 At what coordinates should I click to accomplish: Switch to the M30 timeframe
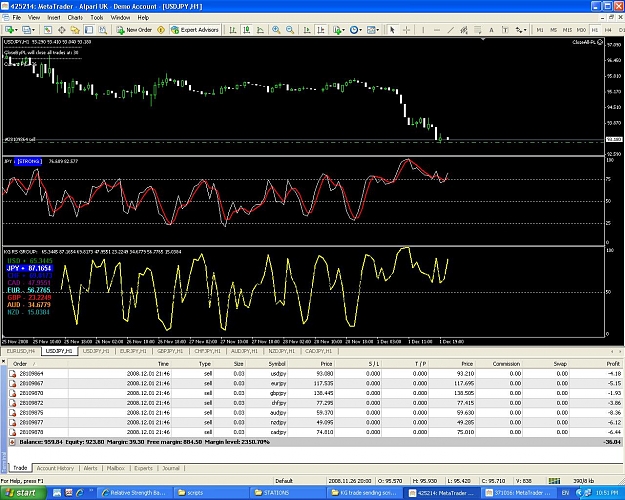tap(581, 30)
